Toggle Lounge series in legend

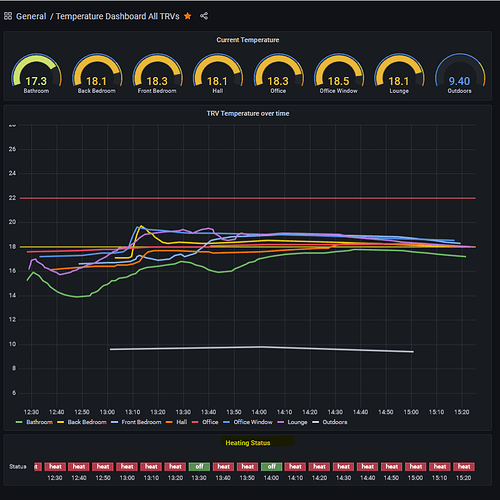[297, 422]
